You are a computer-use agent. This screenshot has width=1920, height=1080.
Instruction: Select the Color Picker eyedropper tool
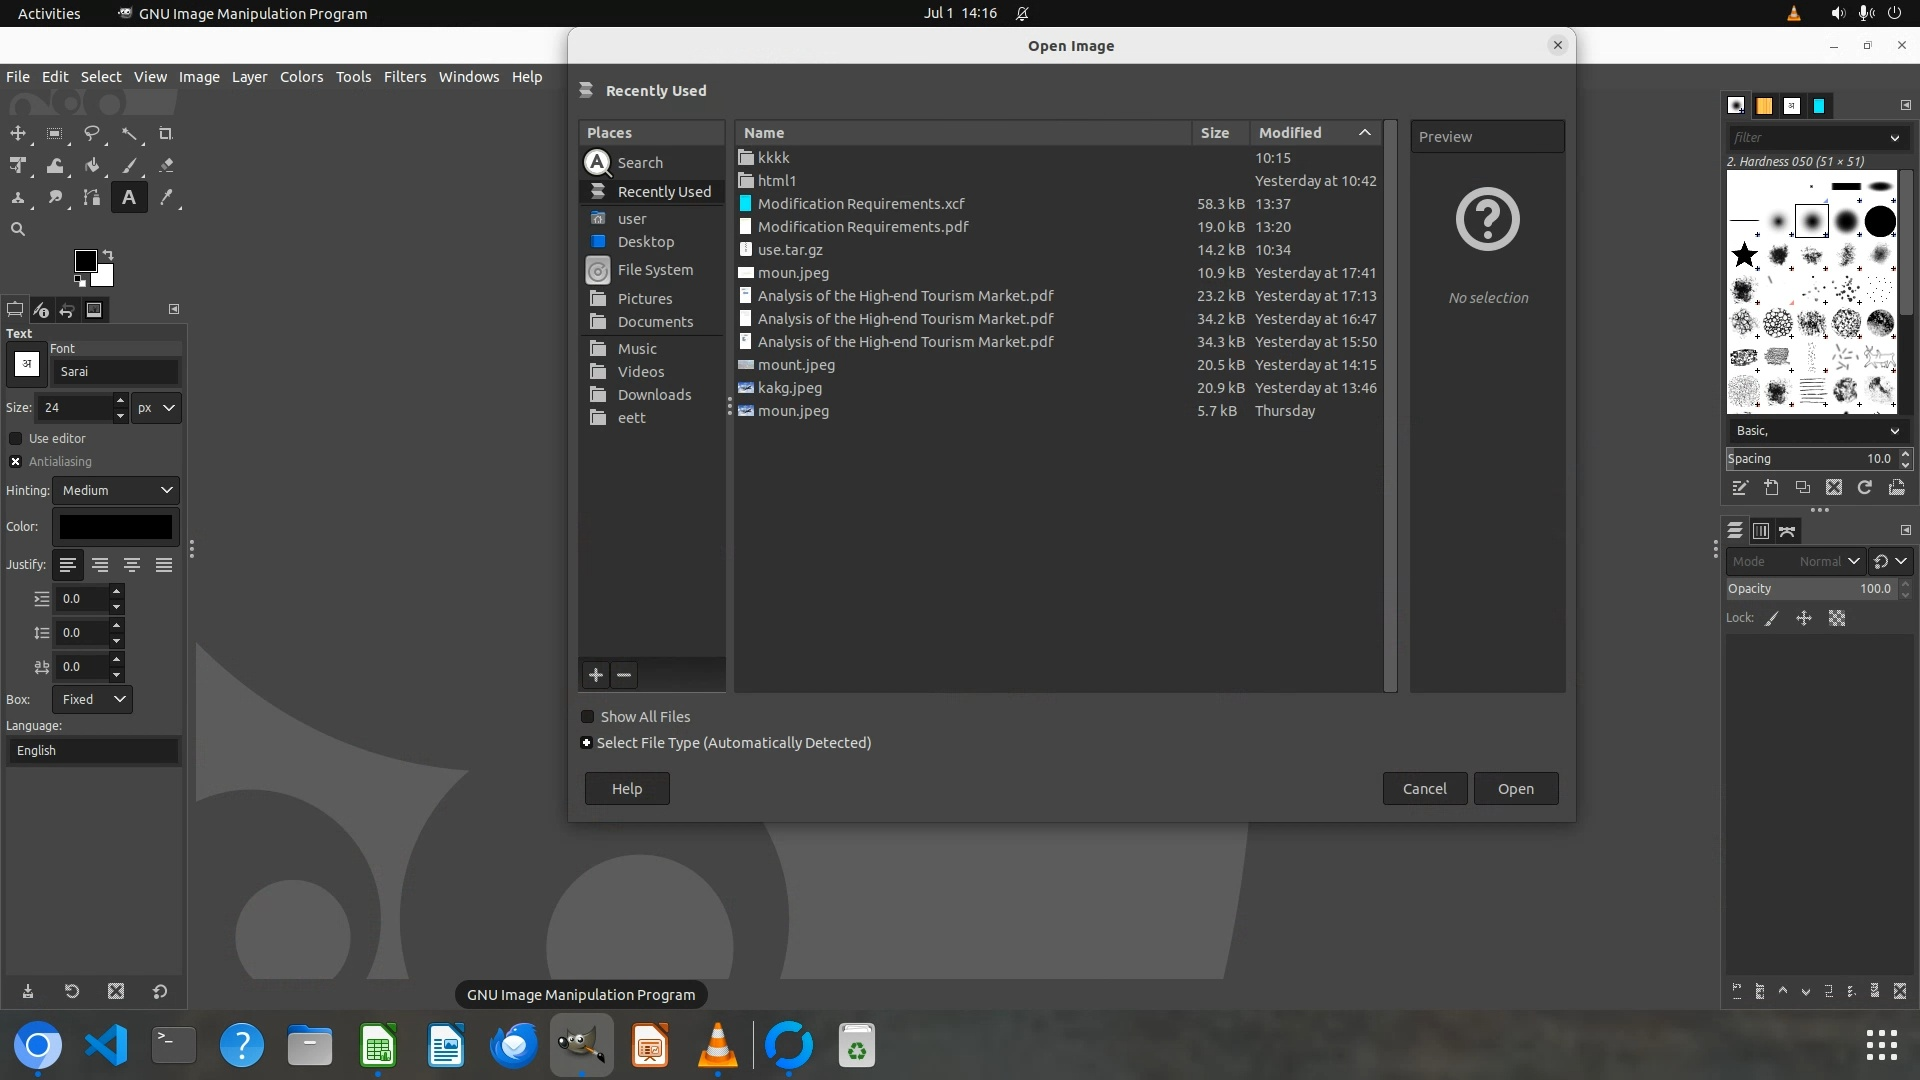point(166,198)
